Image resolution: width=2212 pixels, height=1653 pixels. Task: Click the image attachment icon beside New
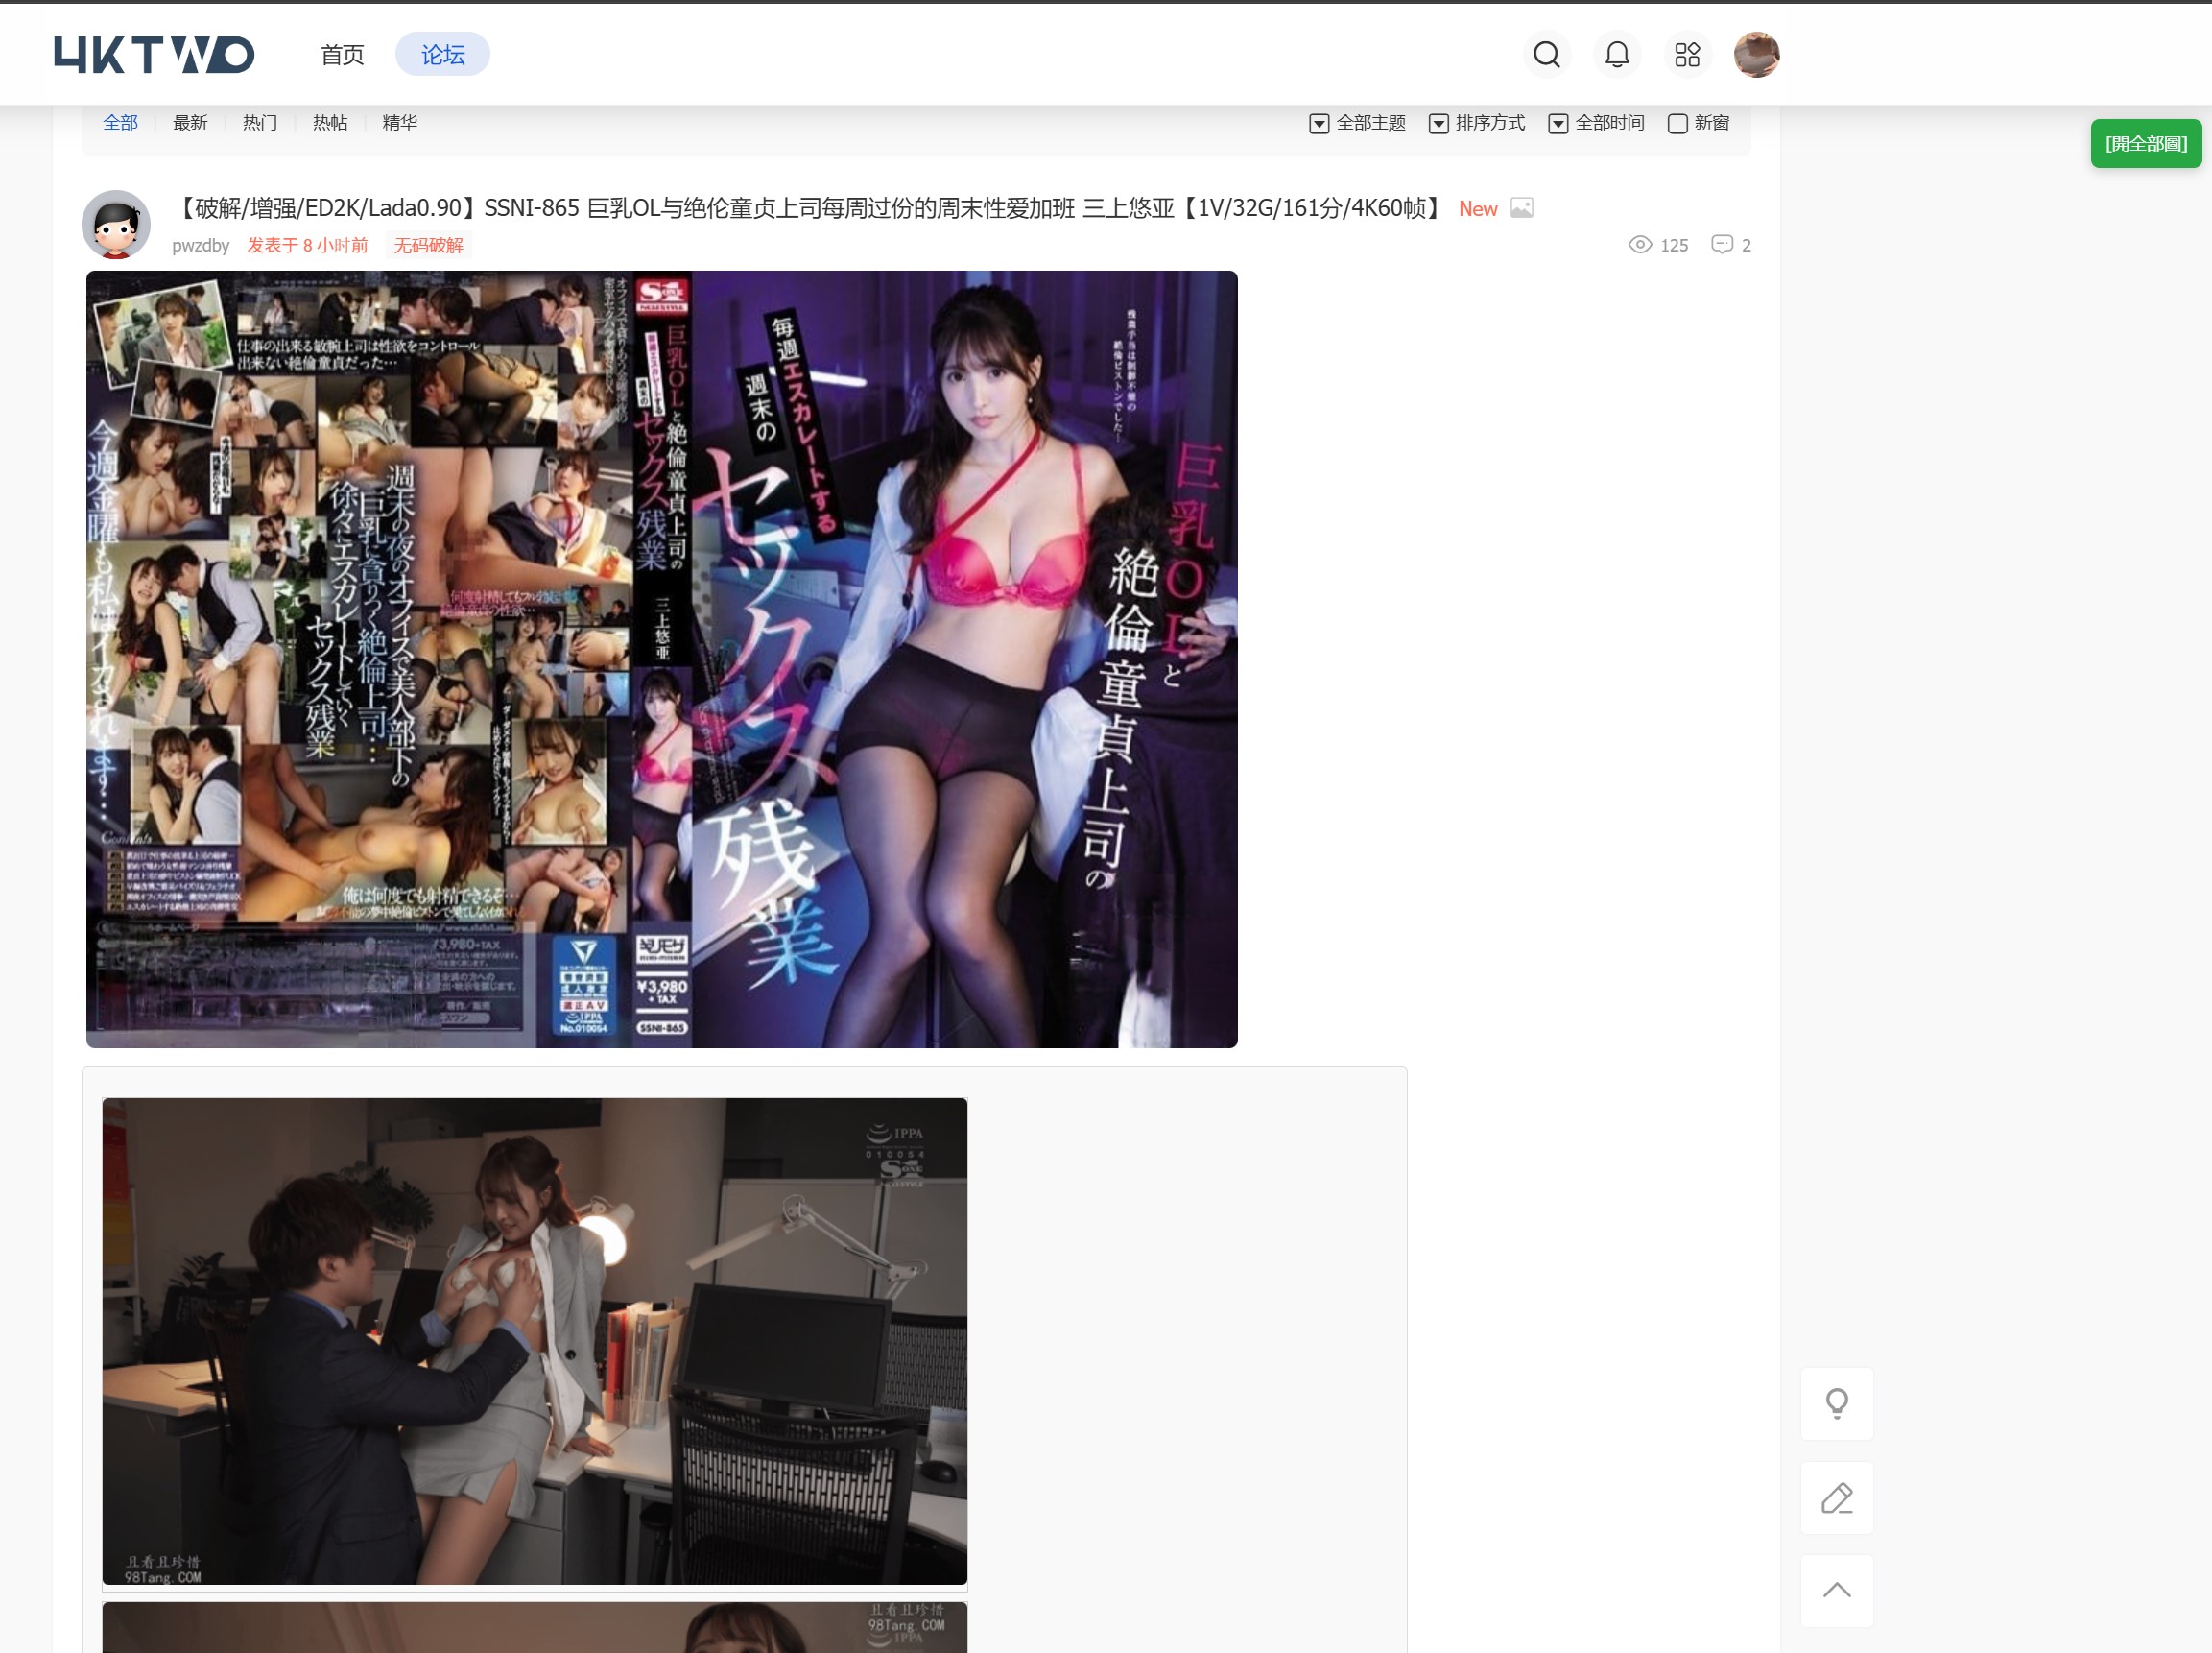click(x=1521, y=208)
